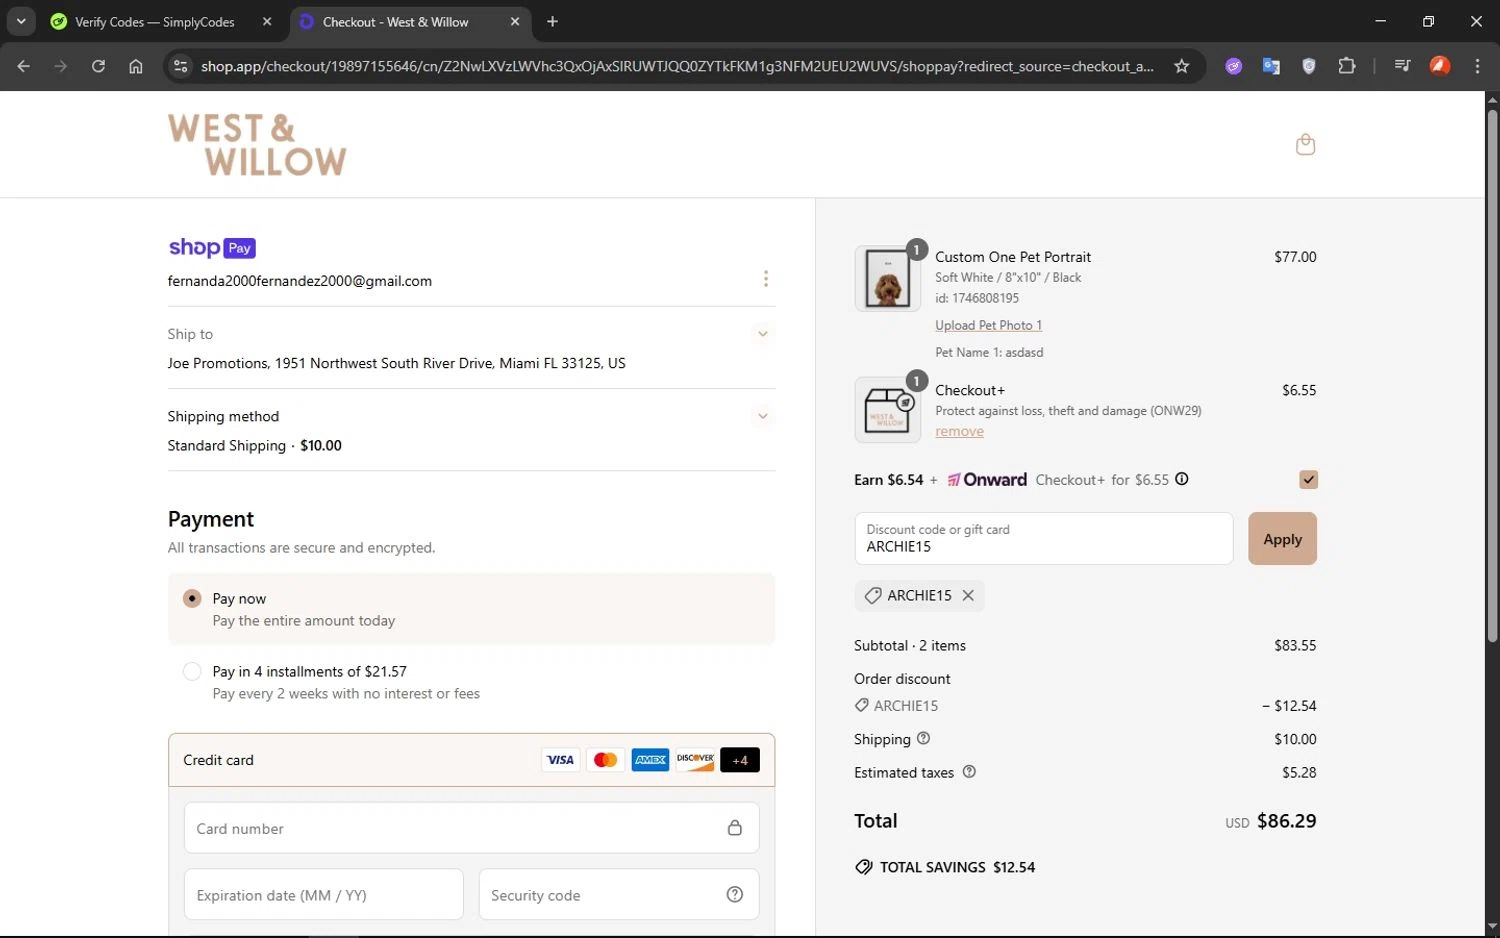Open security code help question icon
Screen dimensions: 1500x938
pyautogui.click(x=735, y=895)
